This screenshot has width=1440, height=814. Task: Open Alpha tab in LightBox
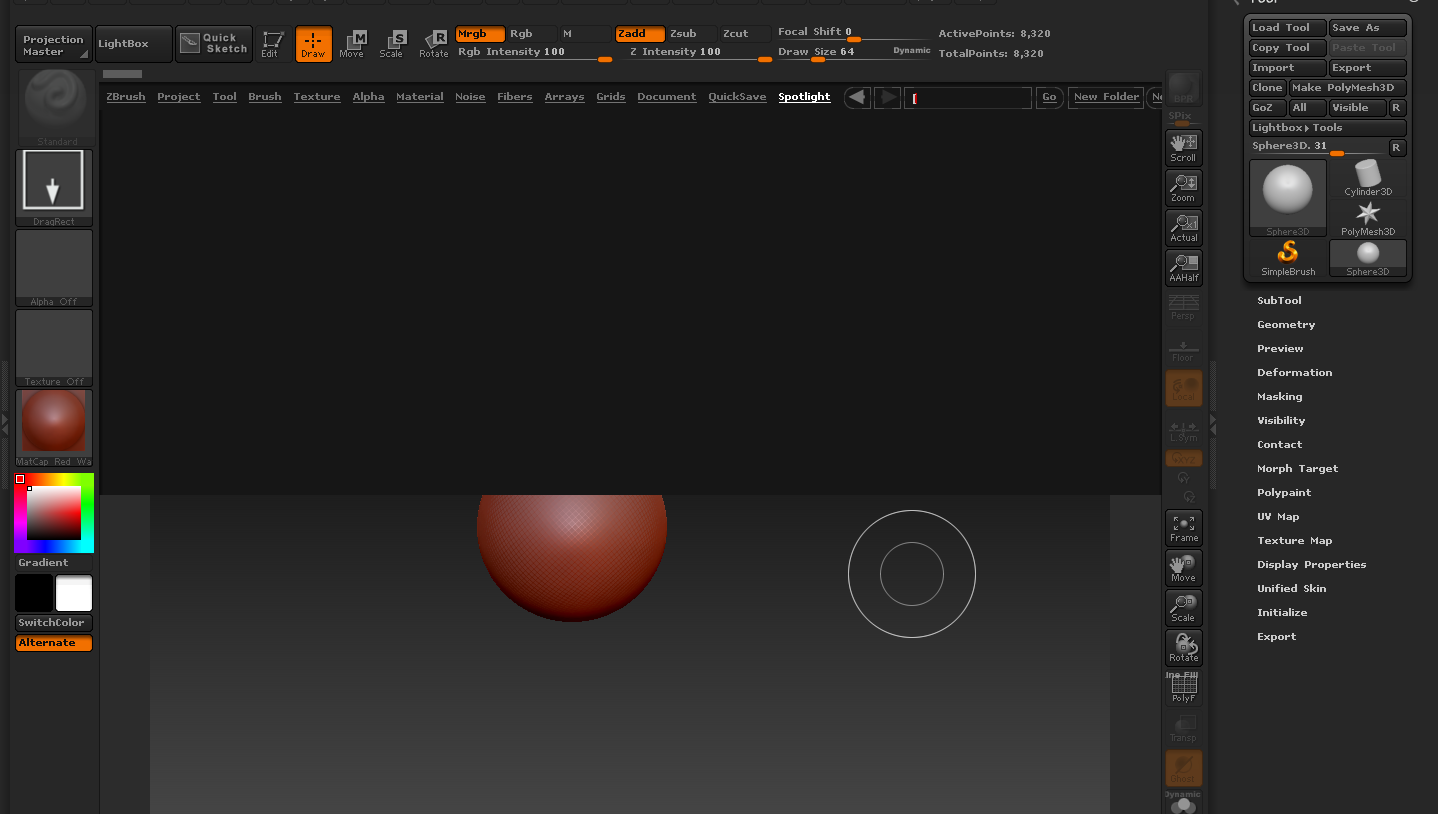[369, 97]
